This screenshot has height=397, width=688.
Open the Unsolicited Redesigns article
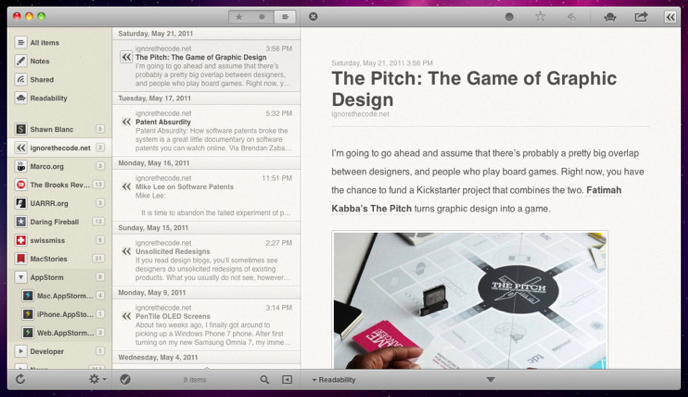tap(206, 260)
